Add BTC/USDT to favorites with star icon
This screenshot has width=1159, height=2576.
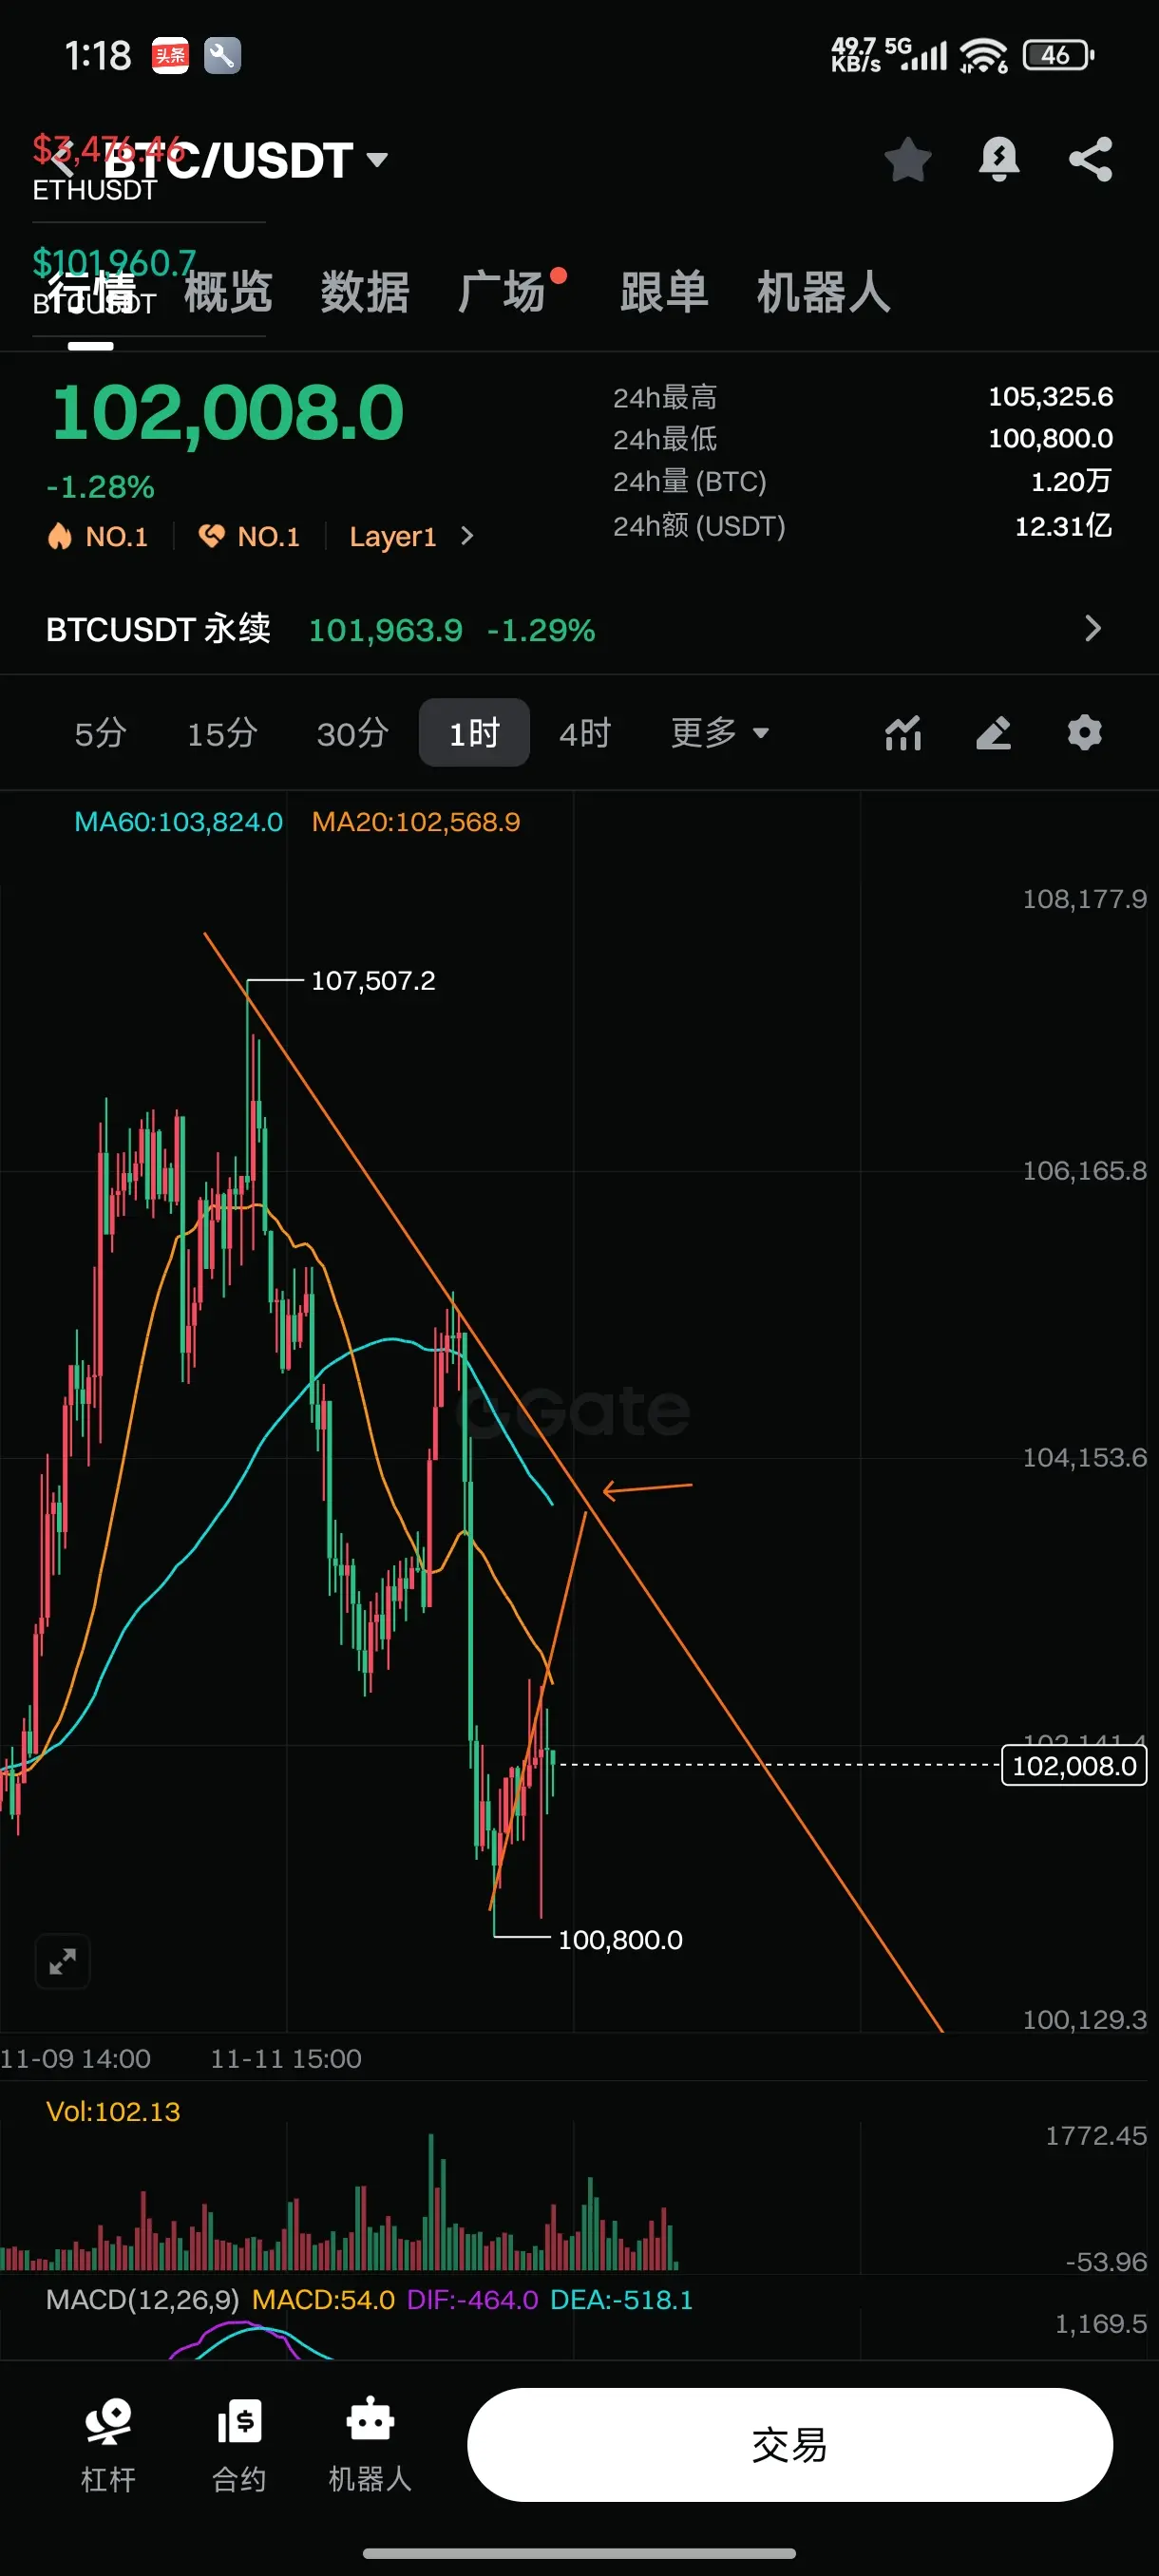(x=908, y=159)
